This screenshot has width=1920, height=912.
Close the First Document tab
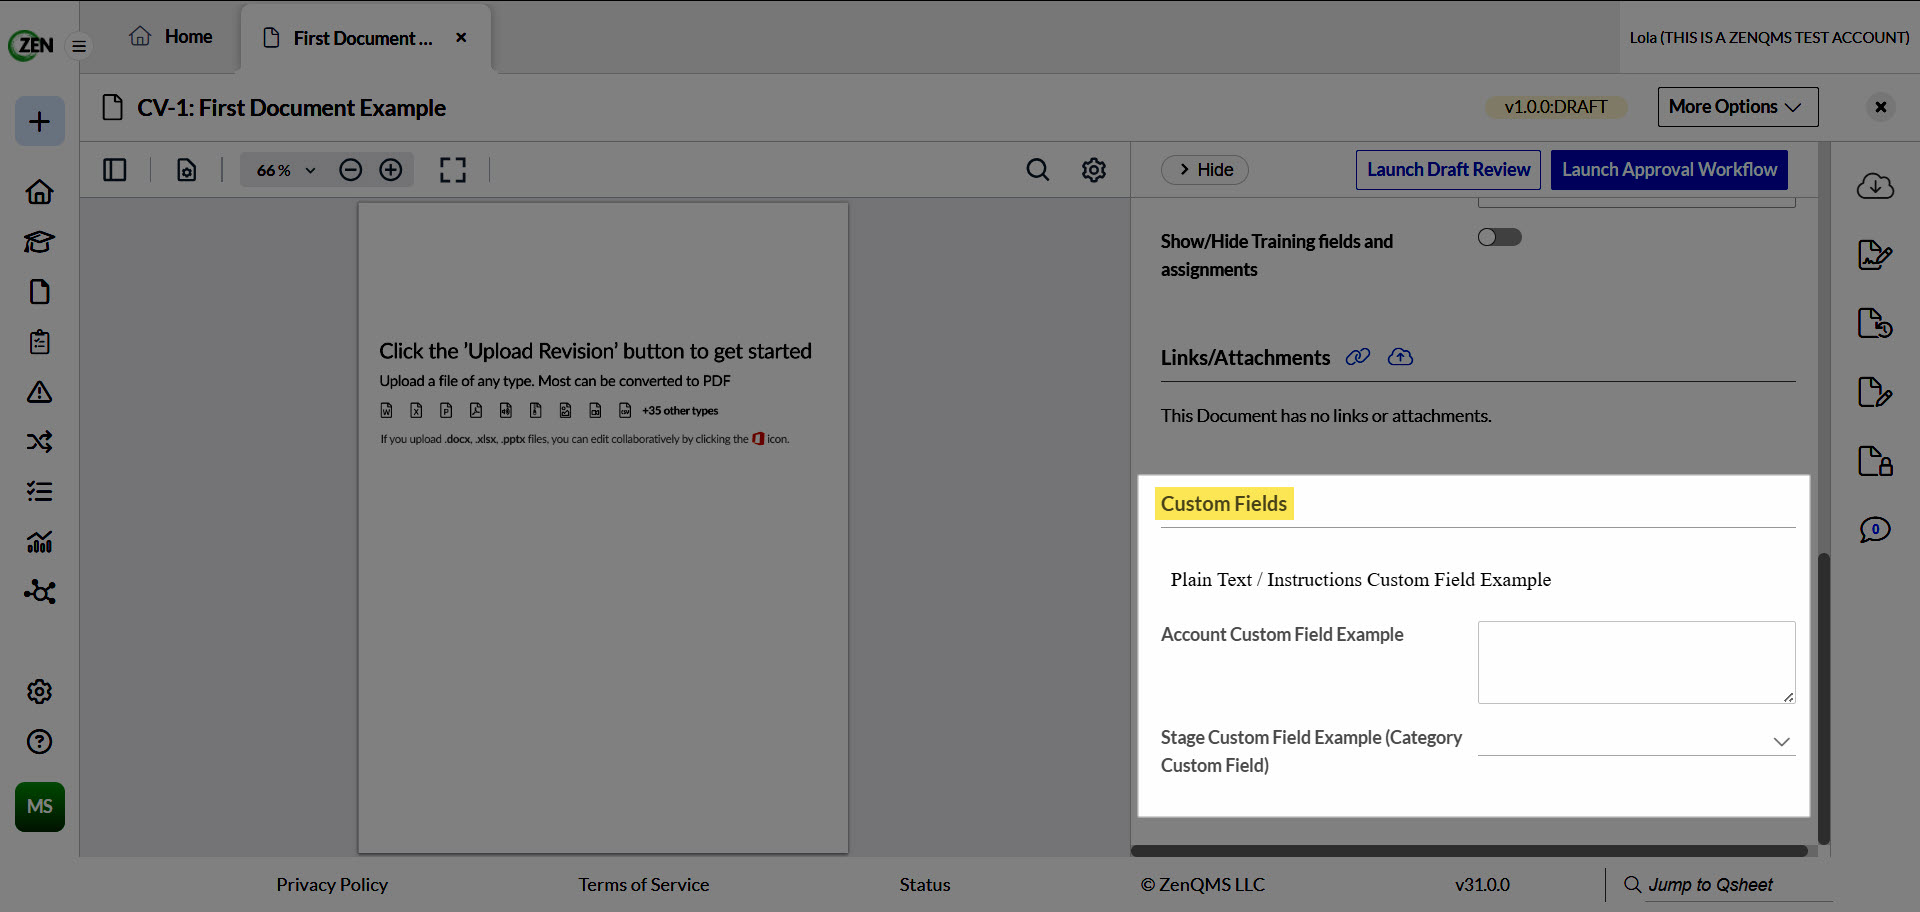[x=461, y=37]
